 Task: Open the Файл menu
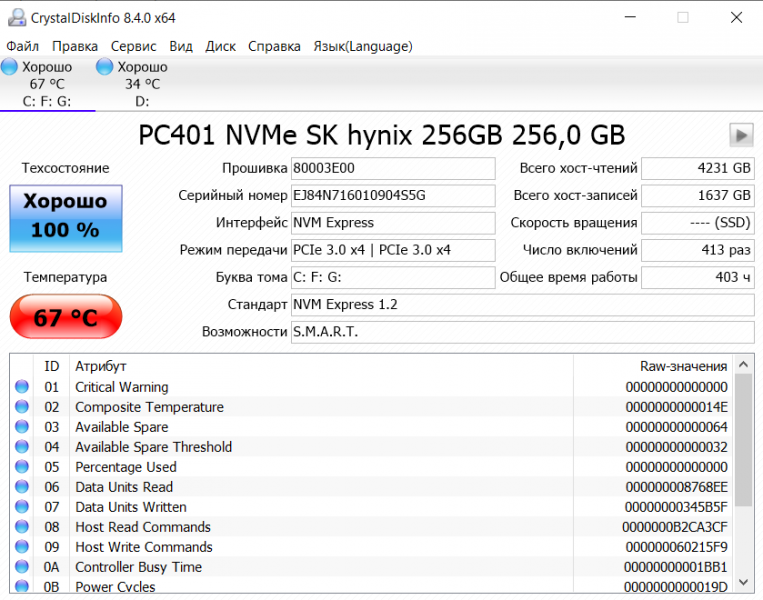(22, 46)
